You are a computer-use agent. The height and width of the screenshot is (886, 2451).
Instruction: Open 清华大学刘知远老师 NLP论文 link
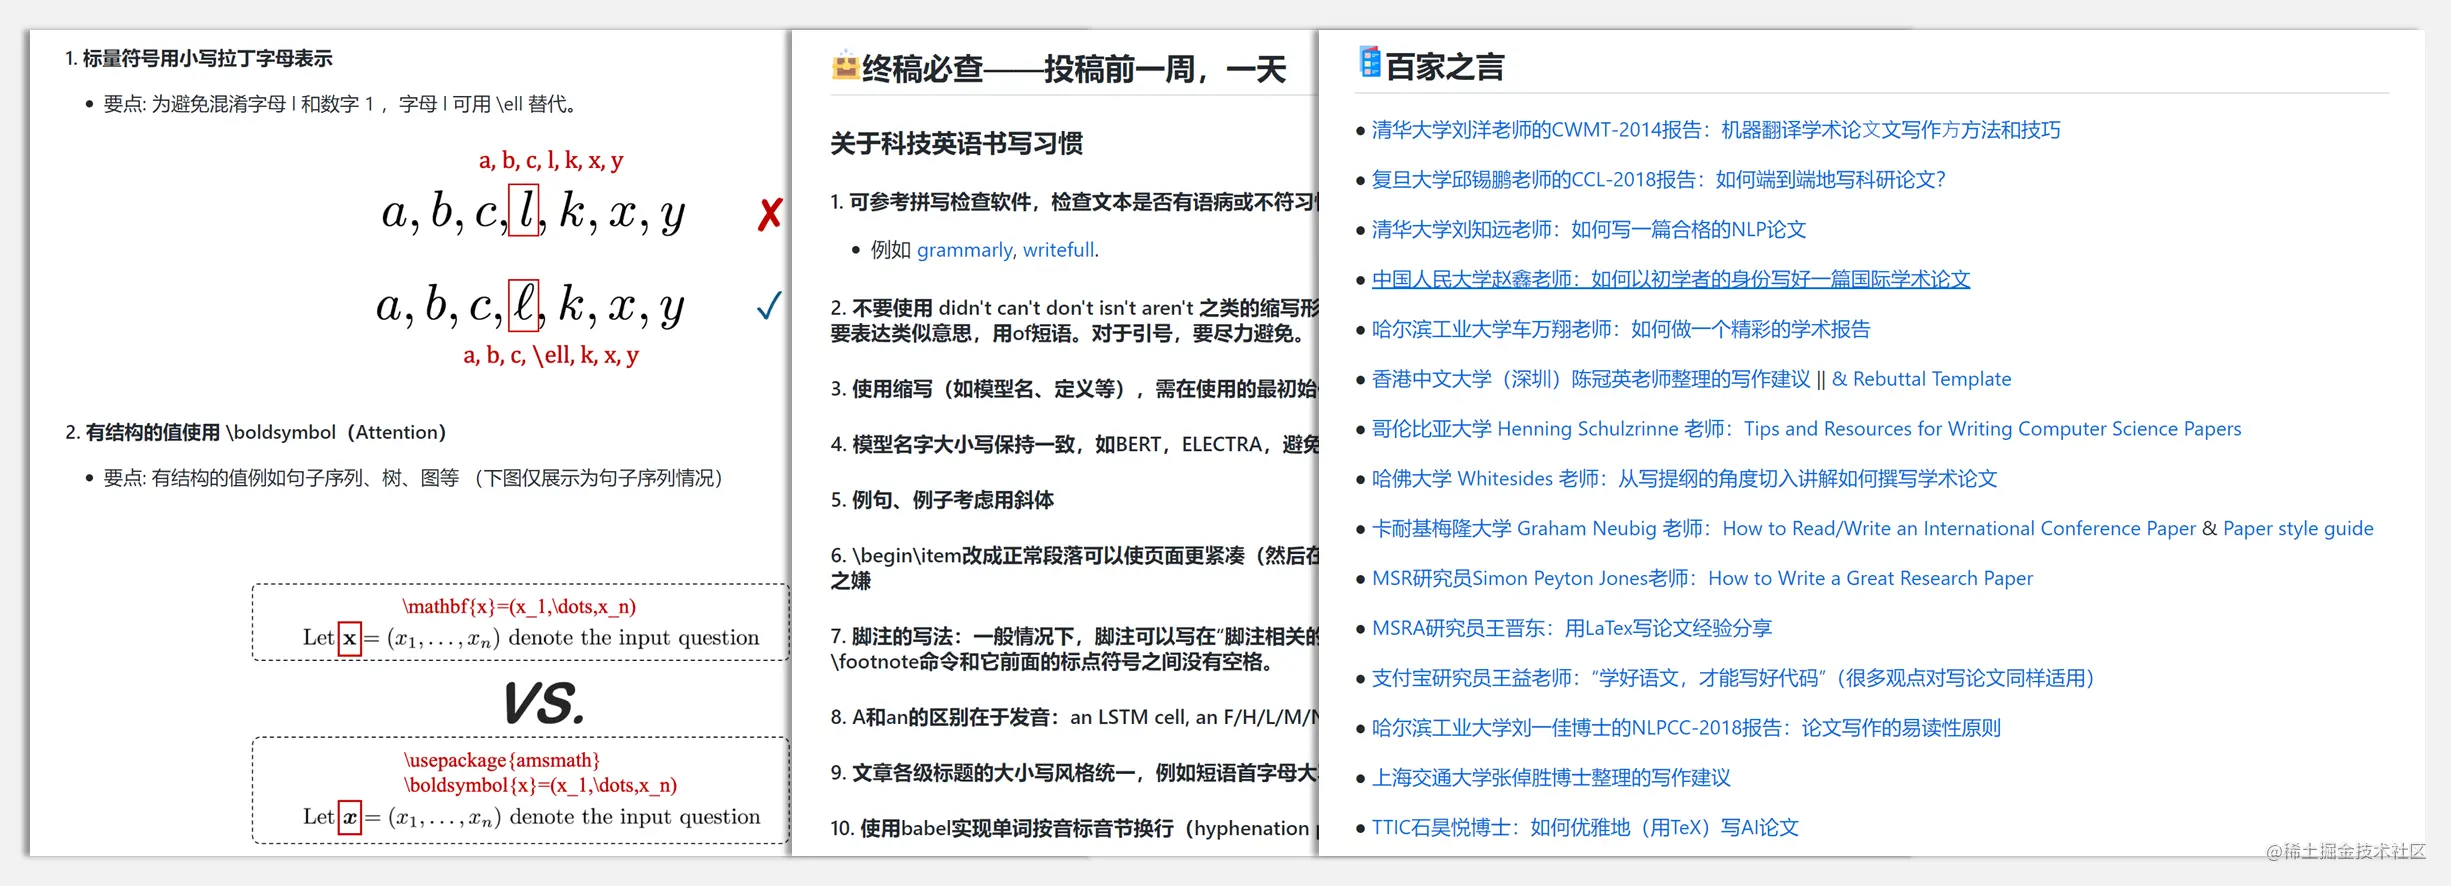pyautogui.click(x=1589, y=230)
